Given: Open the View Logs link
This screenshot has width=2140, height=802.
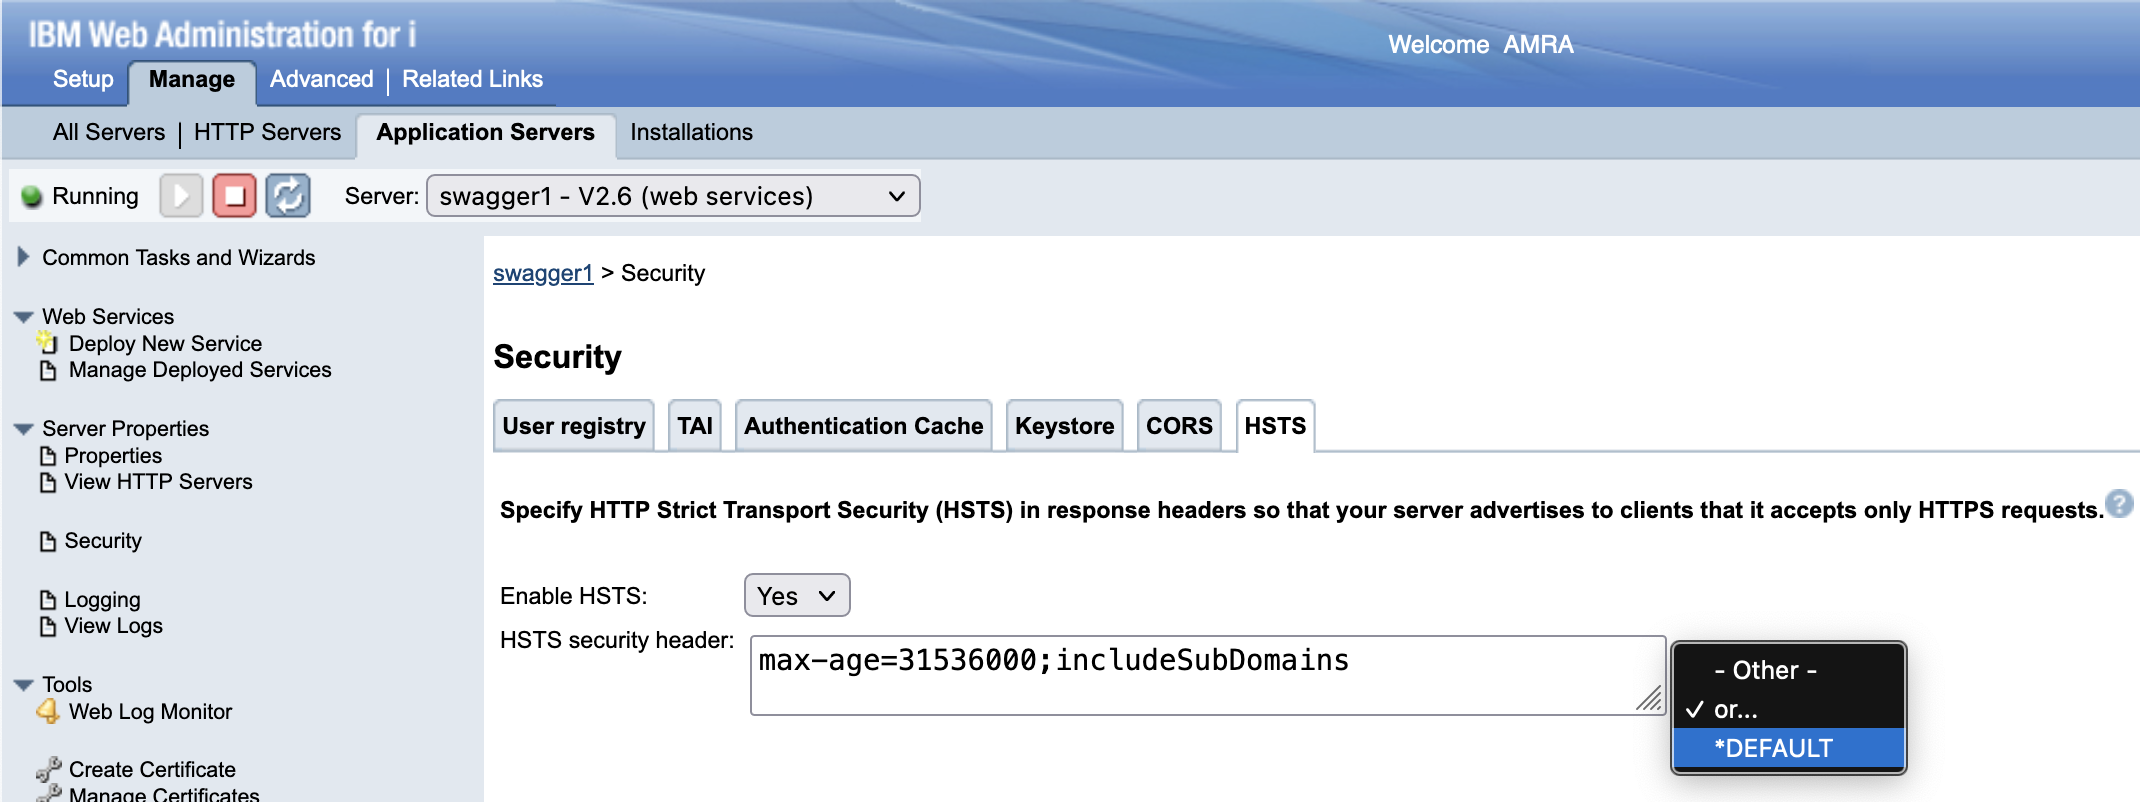Looking at the screenshot, I should (113, 626).
